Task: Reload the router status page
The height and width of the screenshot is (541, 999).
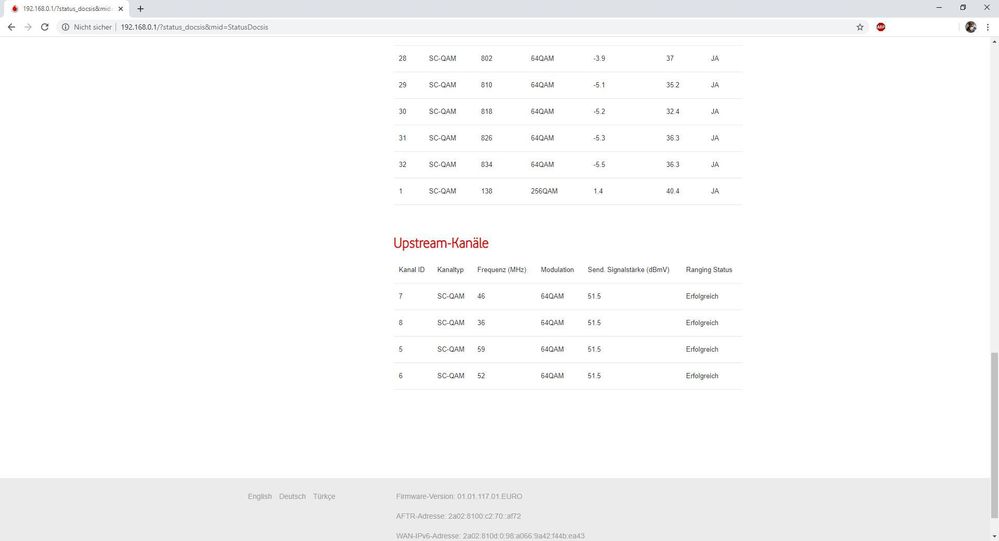Action: 45,27
